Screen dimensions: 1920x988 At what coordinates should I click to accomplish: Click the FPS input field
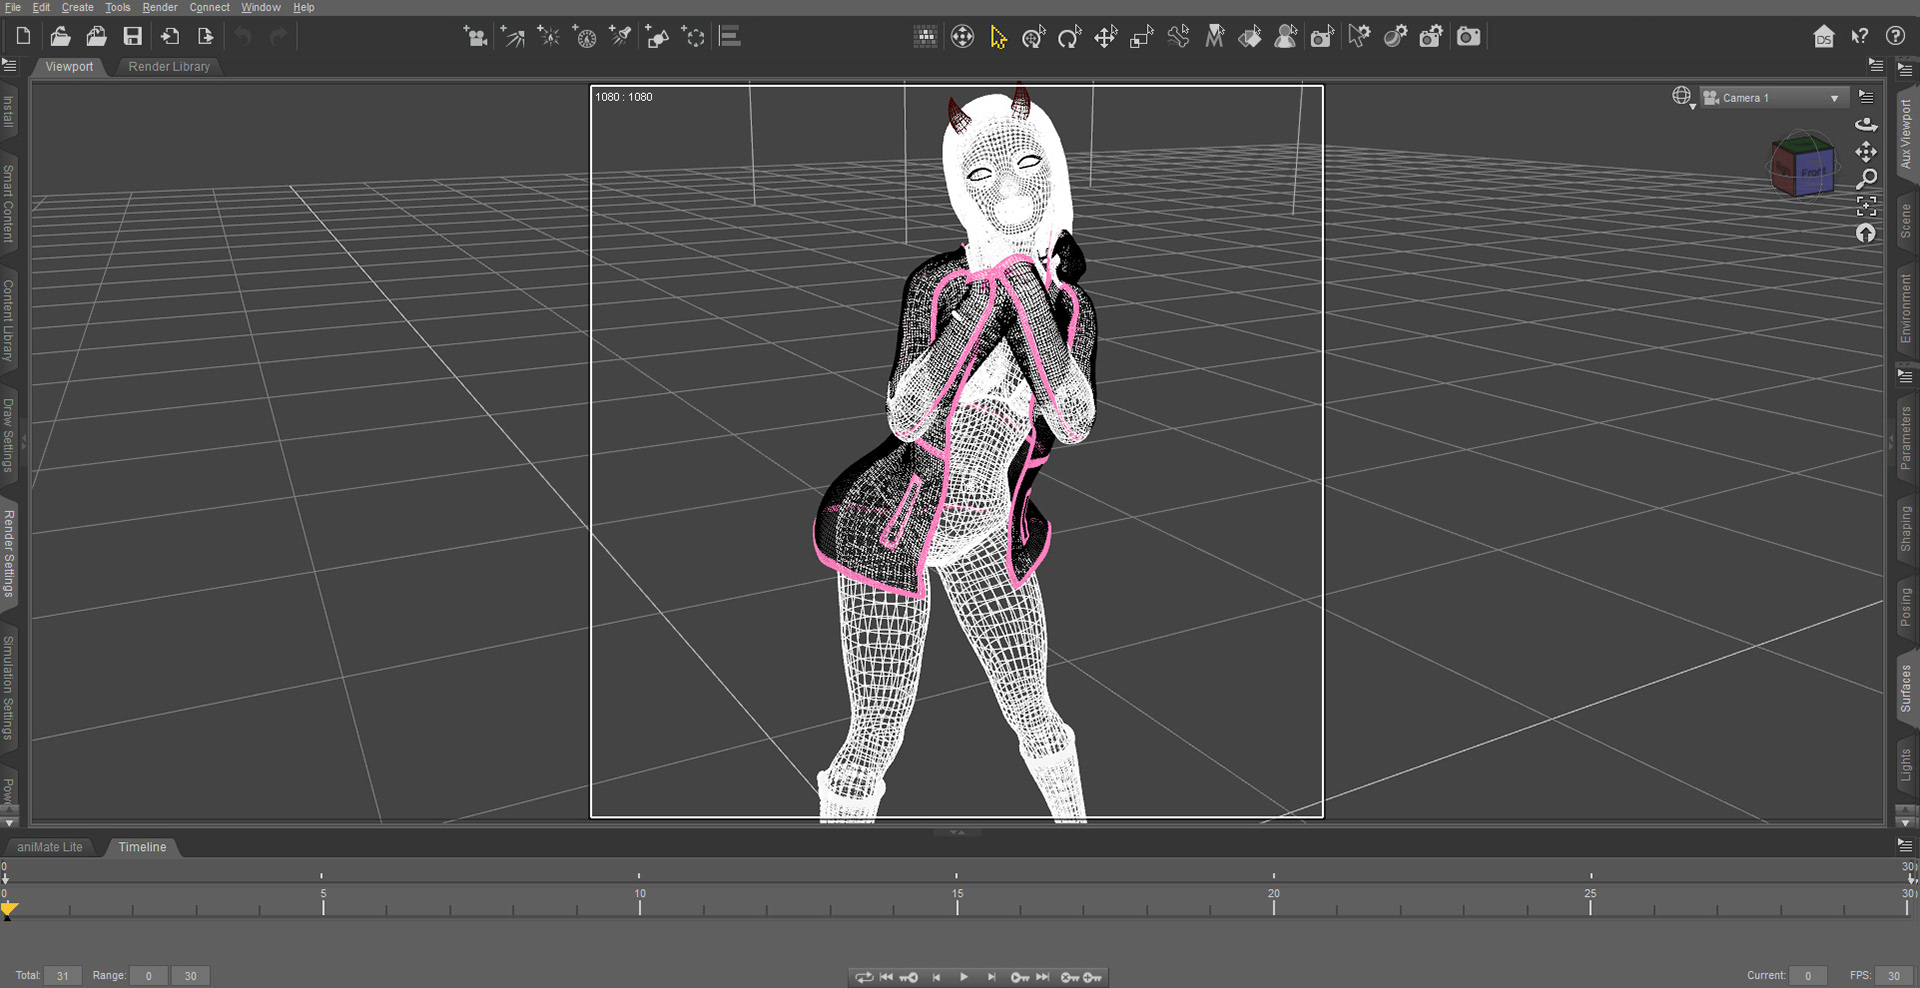1894,976
